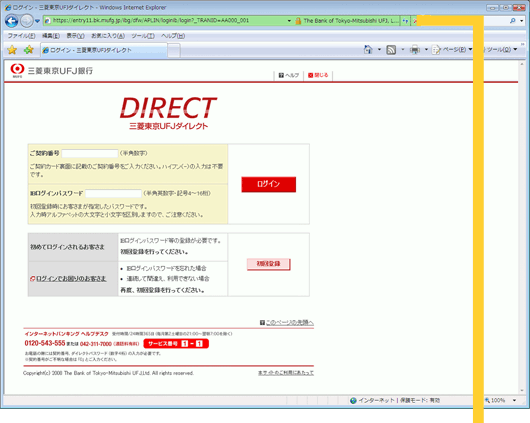This screenshot has height=423, width=530.
Task: Expand the Home button dropdown arrow
Action: pos(379,50)
